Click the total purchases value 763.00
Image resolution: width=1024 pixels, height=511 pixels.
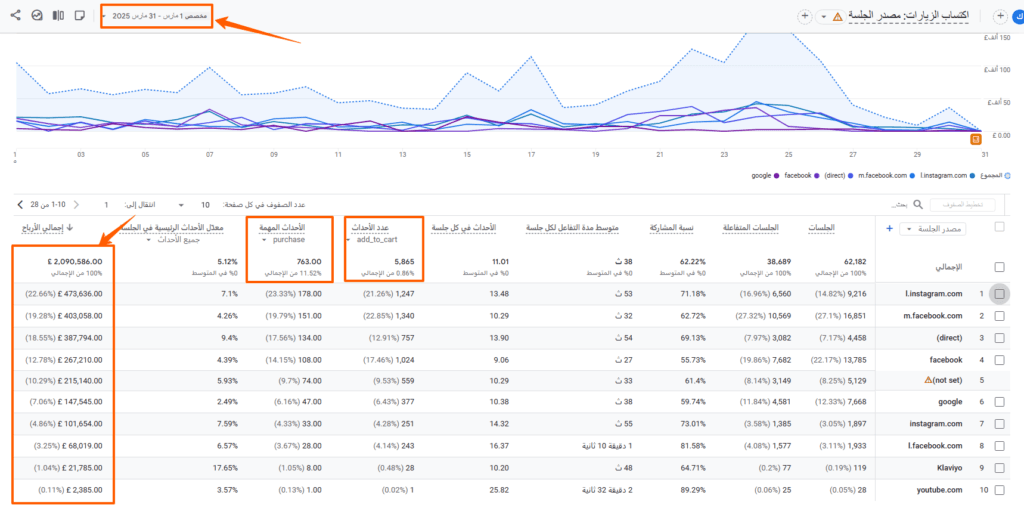(310, 261)
